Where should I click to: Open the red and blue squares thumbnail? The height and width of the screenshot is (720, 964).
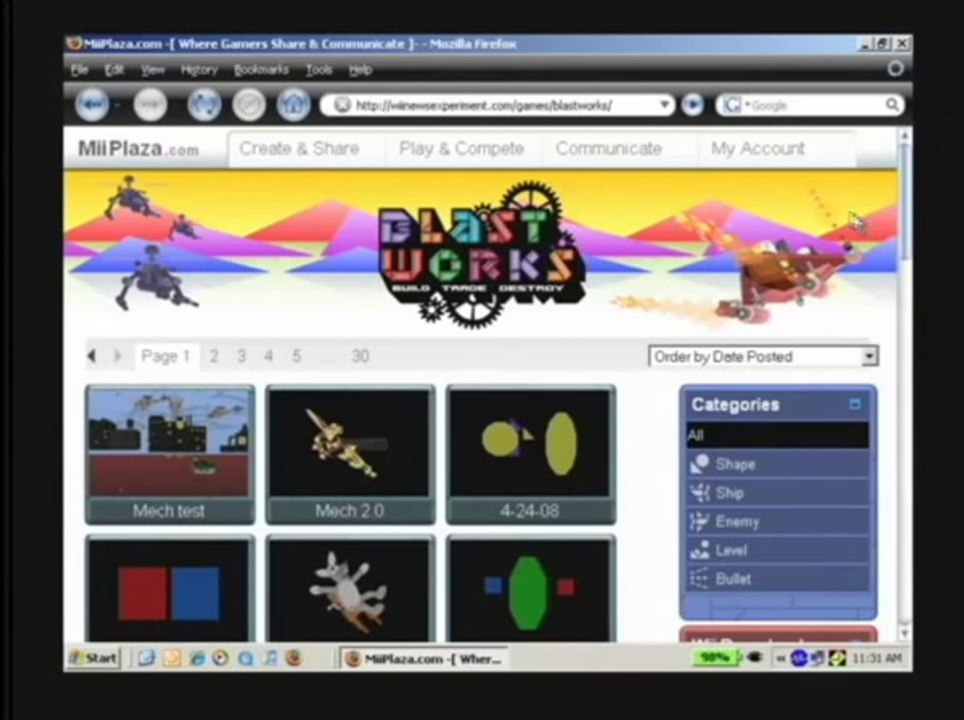point(170,589)
